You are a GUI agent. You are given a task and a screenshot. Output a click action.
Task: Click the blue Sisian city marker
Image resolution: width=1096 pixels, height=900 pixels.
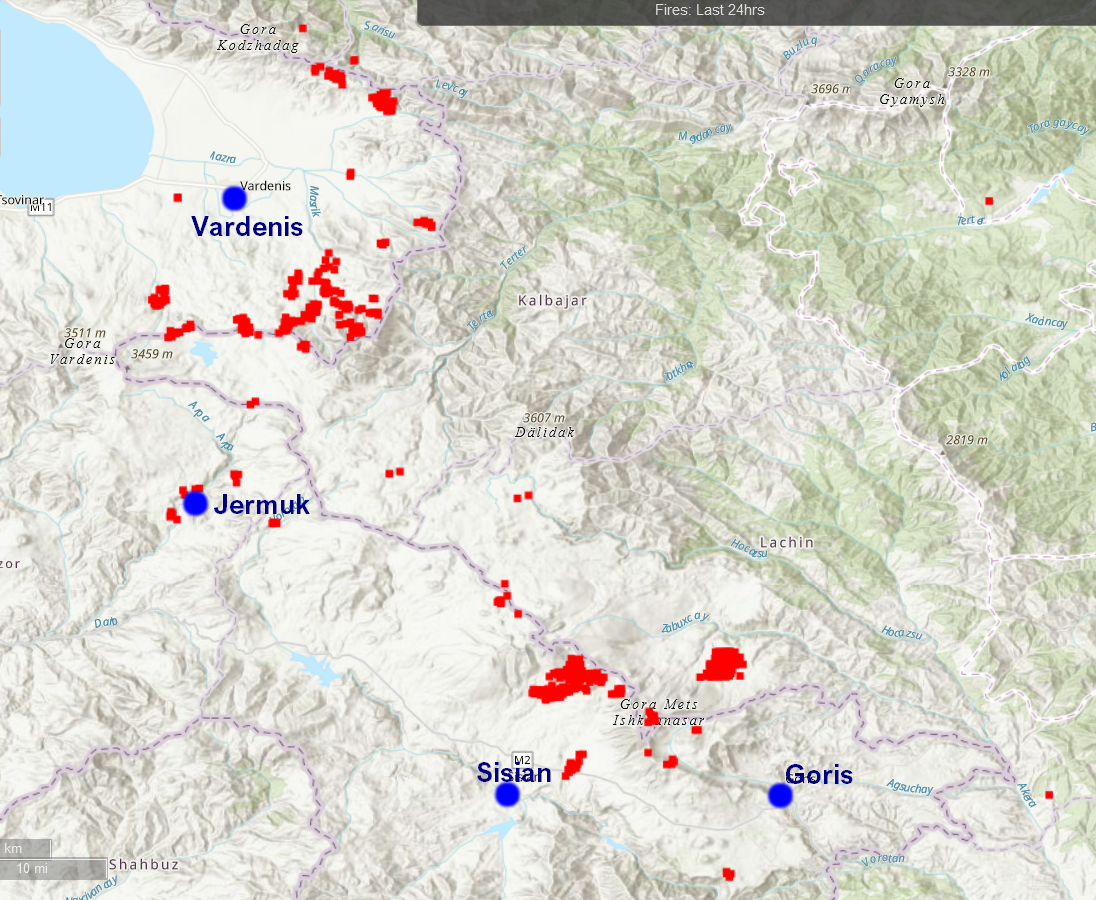508,794
